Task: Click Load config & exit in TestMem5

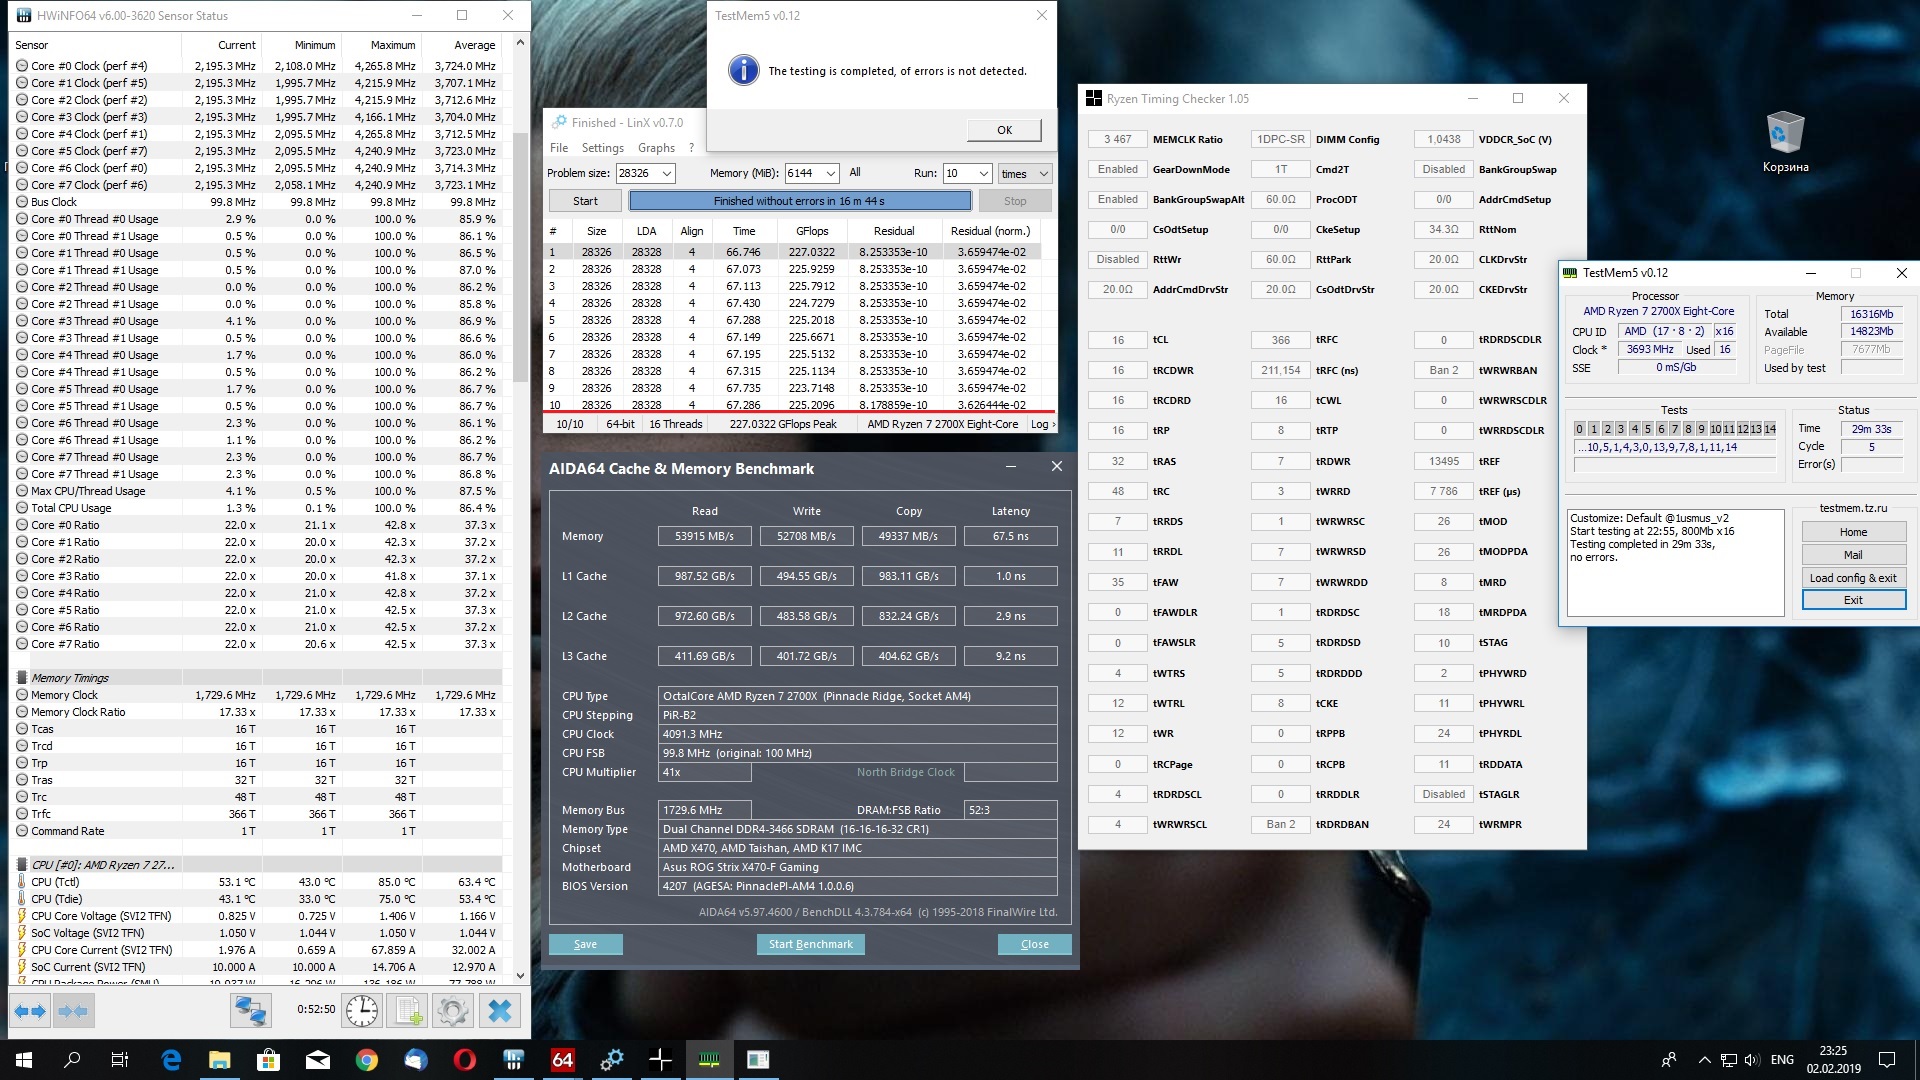Action: pos(1852,578)
